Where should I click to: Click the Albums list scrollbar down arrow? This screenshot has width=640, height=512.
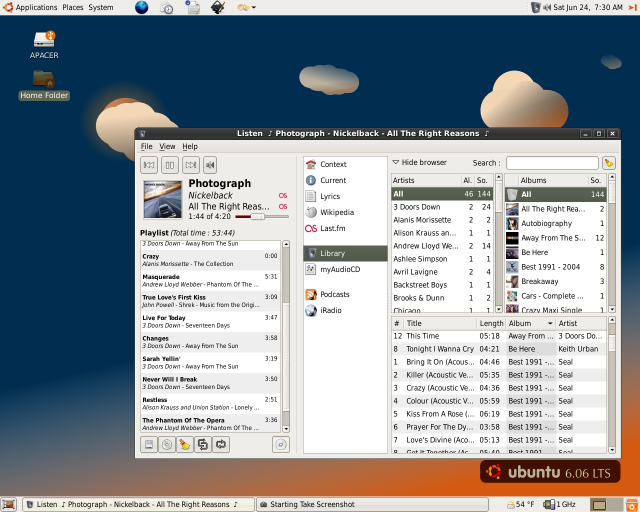tap(611, 309)
